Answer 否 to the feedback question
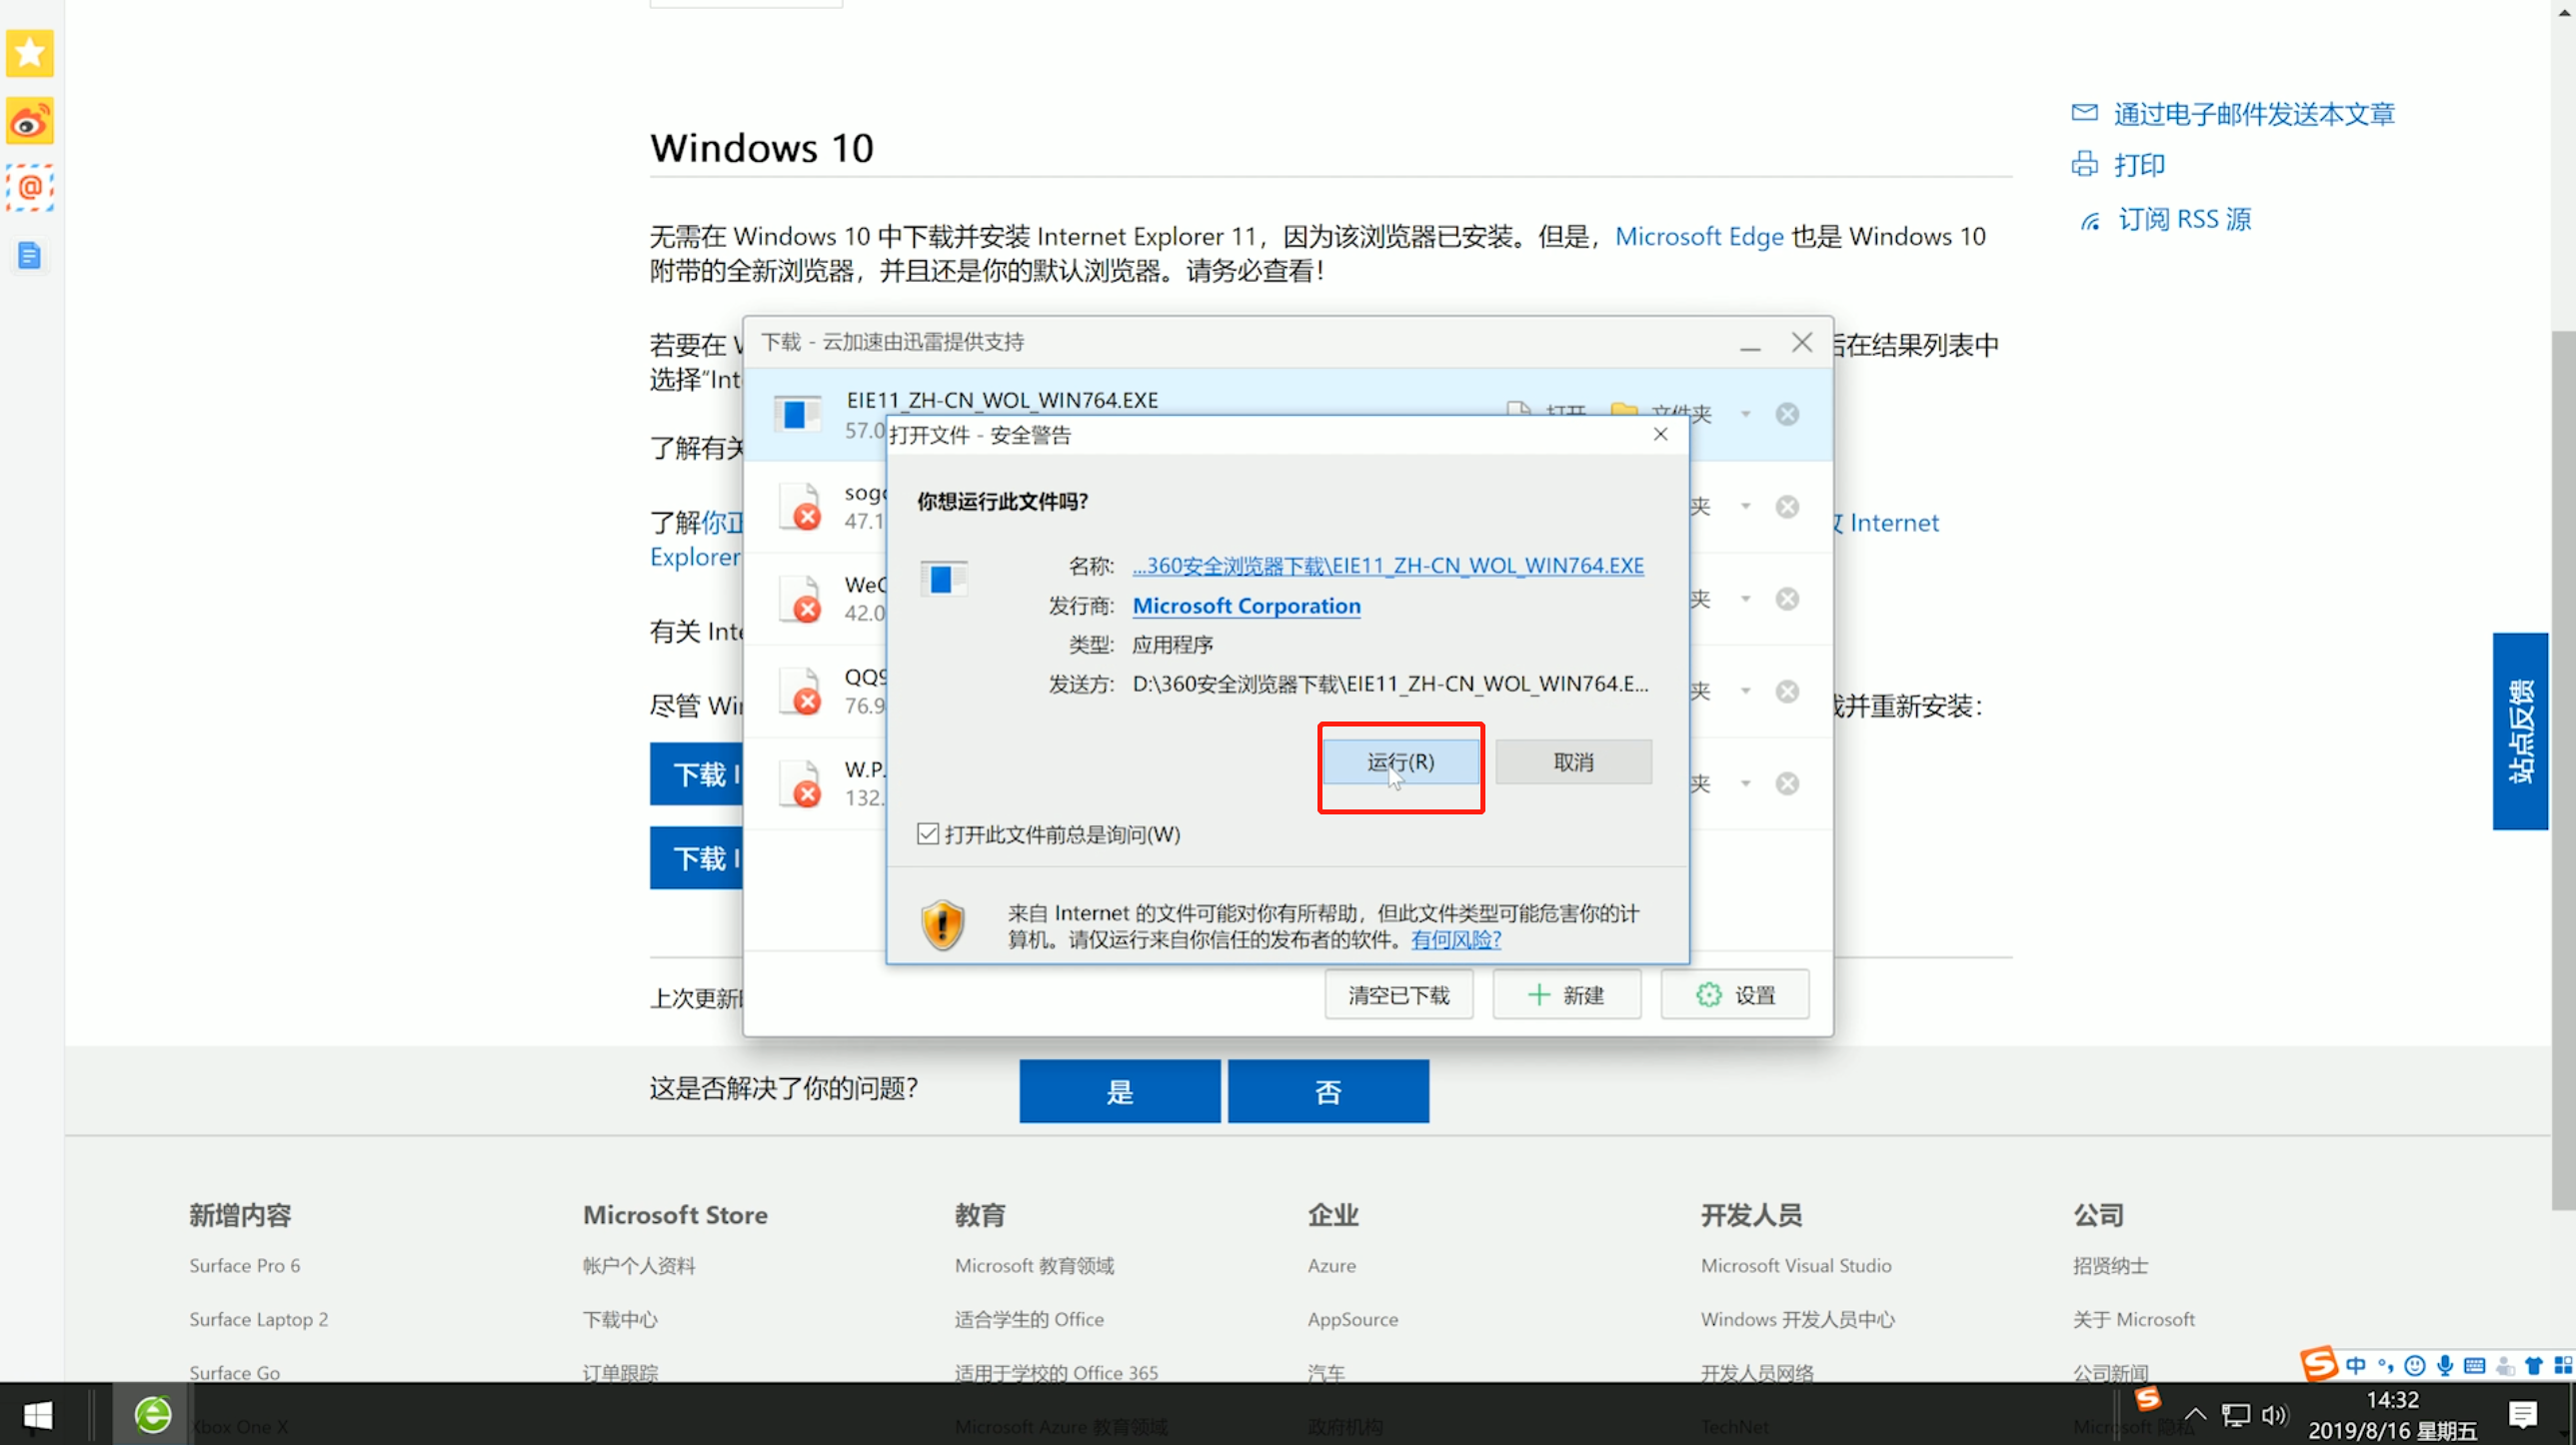This screenshot has width=2576, height=1445. point(1328,1091)
